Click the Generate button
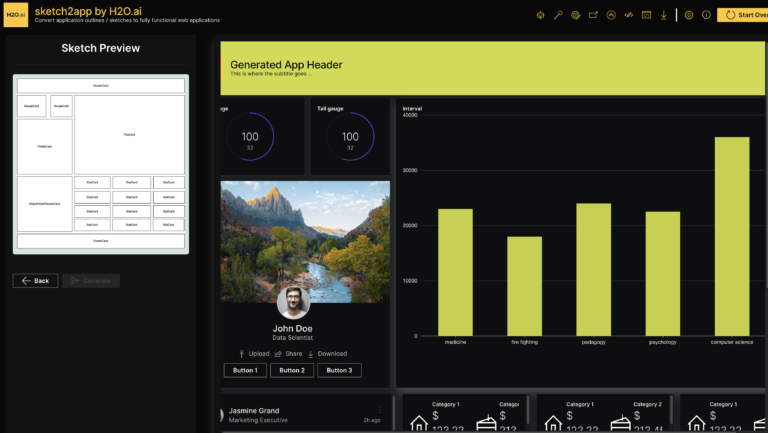 click(x=91, y=281)
